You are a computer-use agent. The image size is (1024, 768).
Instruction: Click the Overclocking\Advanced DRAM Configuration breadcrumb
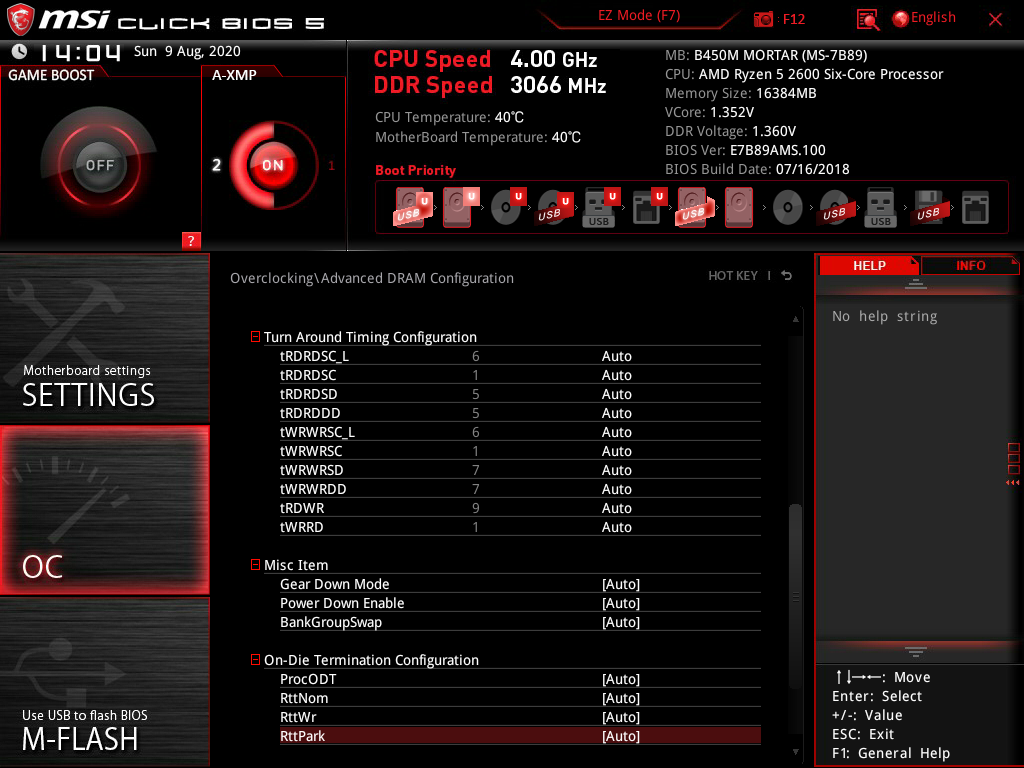click(x=372, y=278)
